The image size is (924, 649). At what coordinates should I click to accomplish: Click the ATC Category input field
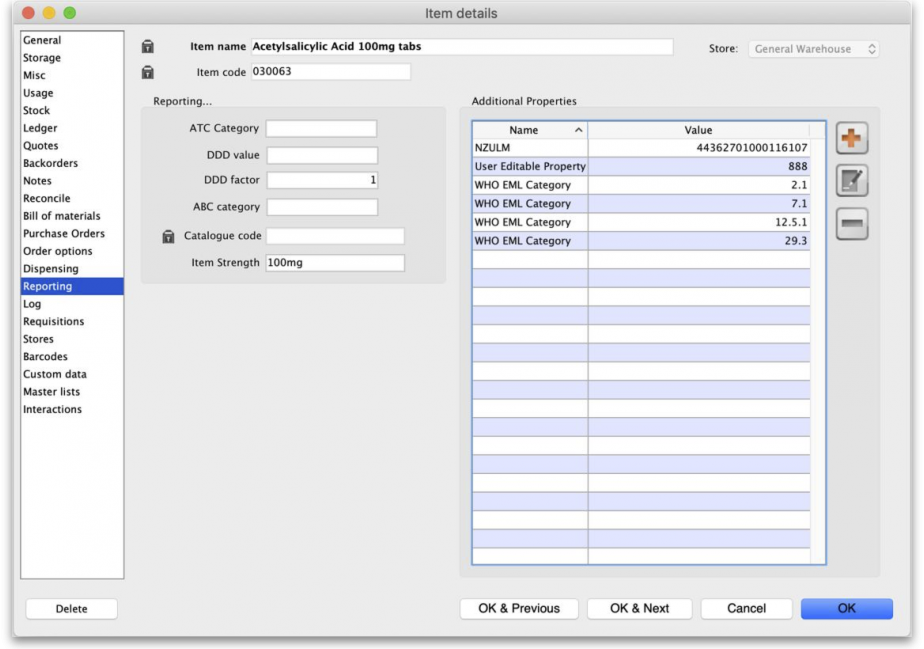tap(321, 129)
